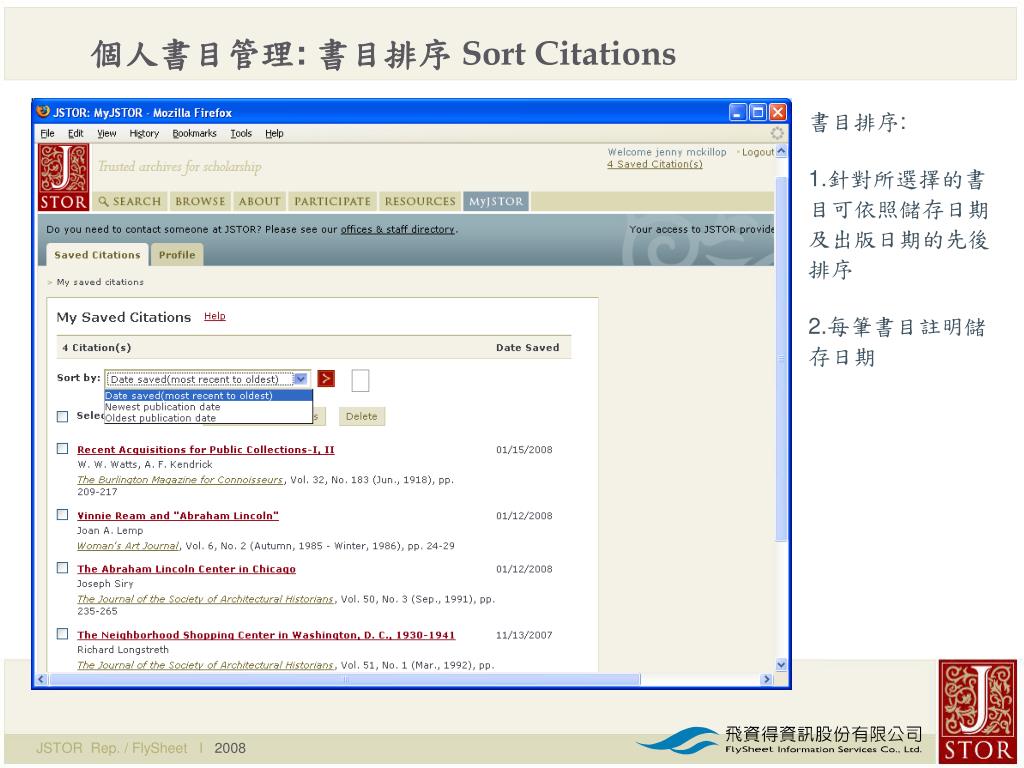
Task: Choose Date saved (most recent to oldest) option
Action: click(x=208, y=396)
